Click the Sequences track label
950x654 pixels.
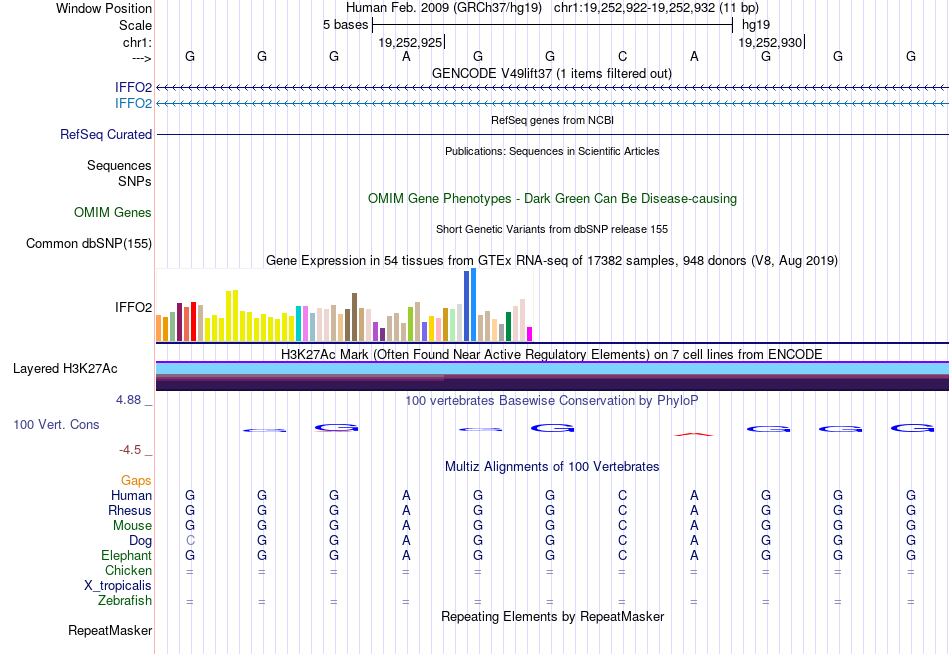pyautogui.click(x=119, y=165)
